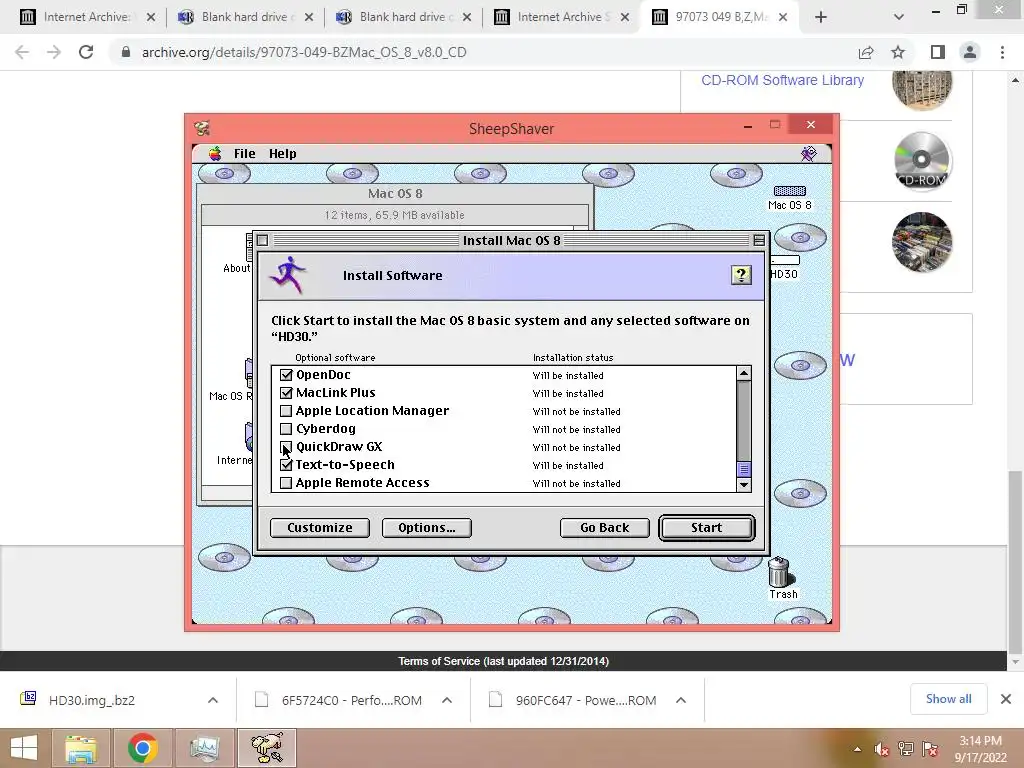The image size is (1024, 768).
Task: Expand HD30.img_.bz2 download options
Action: point(213,700)
